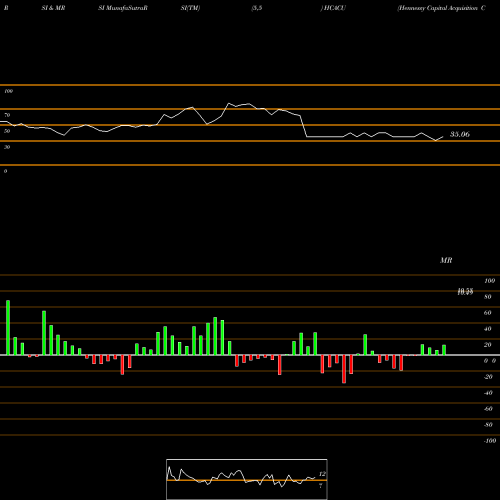Click the '50' level on RSI axis
Viewport: 500px width, 500px height.
(x=7, y=131)
